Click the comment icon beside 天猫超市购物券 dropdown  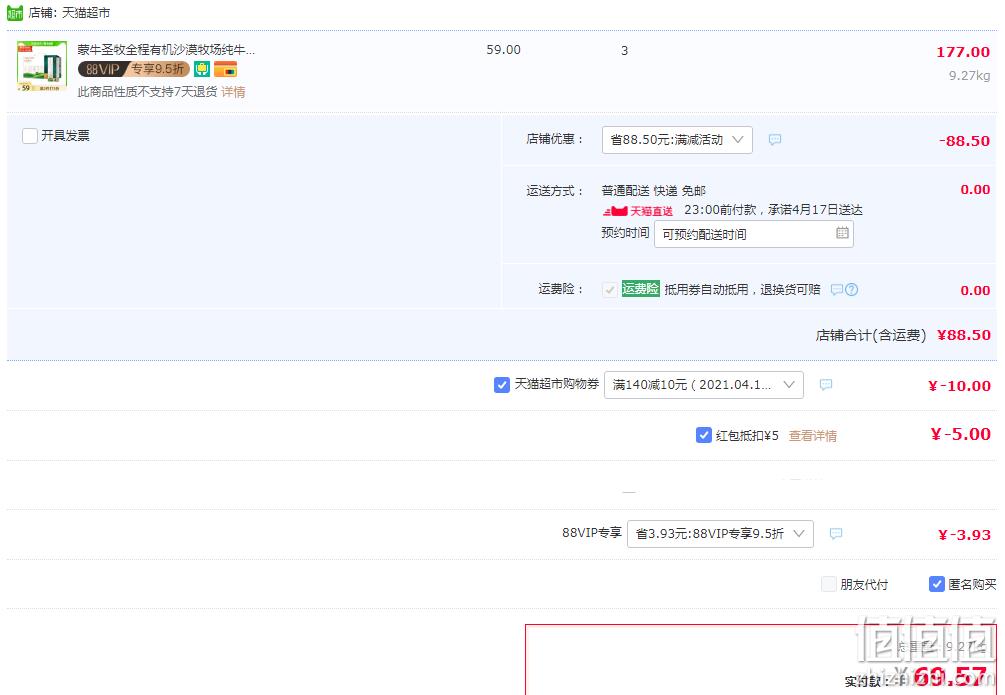point(826,385)
